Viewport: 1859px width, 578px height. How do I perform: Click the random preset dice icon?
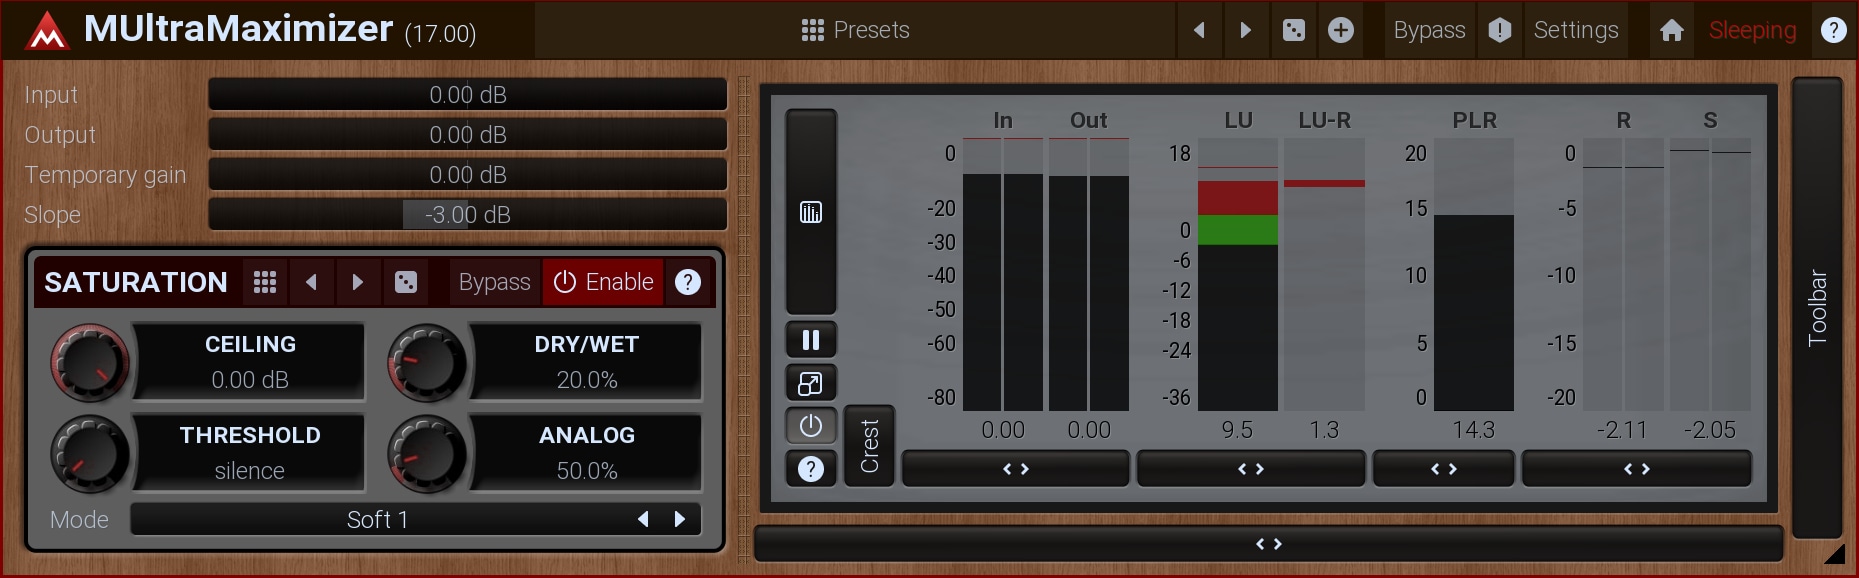coord(1293,30)
